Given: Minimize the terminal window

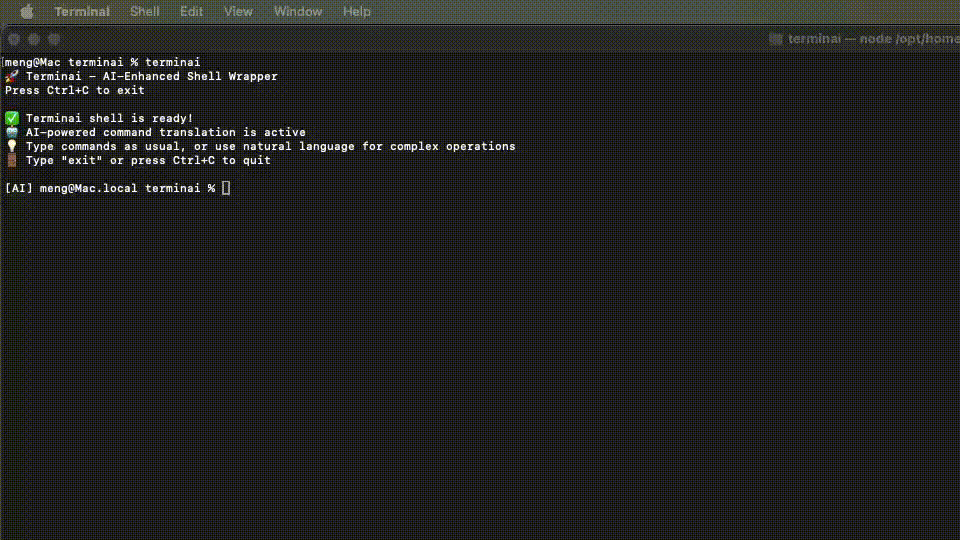Looking at the screenshot, I should pyautogui.click(x=34, y=39).
